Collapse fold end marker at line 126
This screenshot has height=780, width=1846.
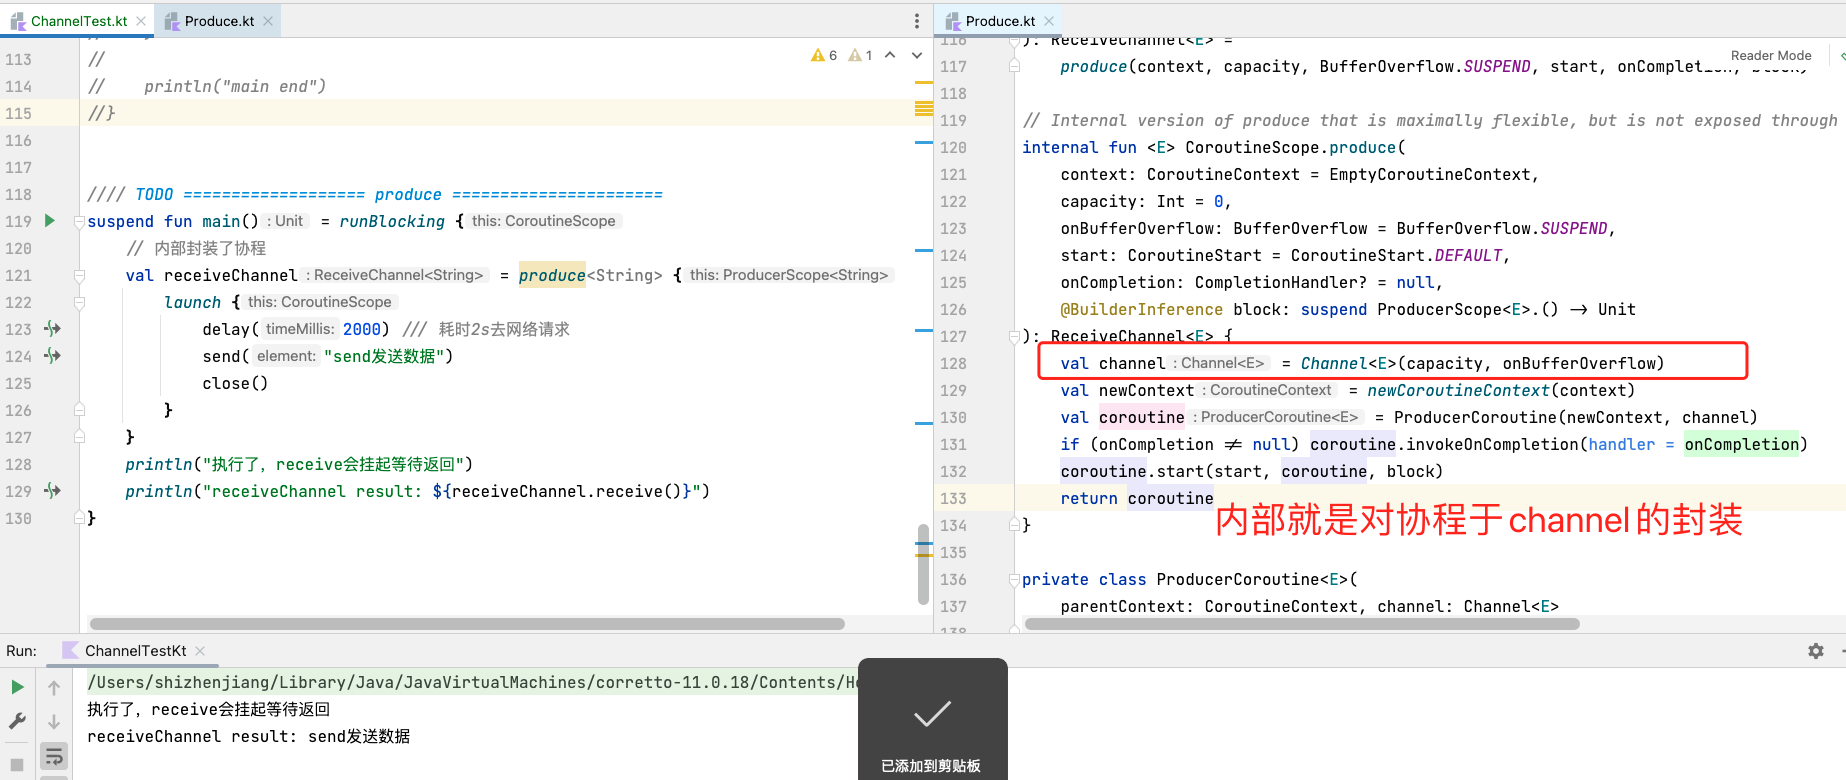point(79,410)
